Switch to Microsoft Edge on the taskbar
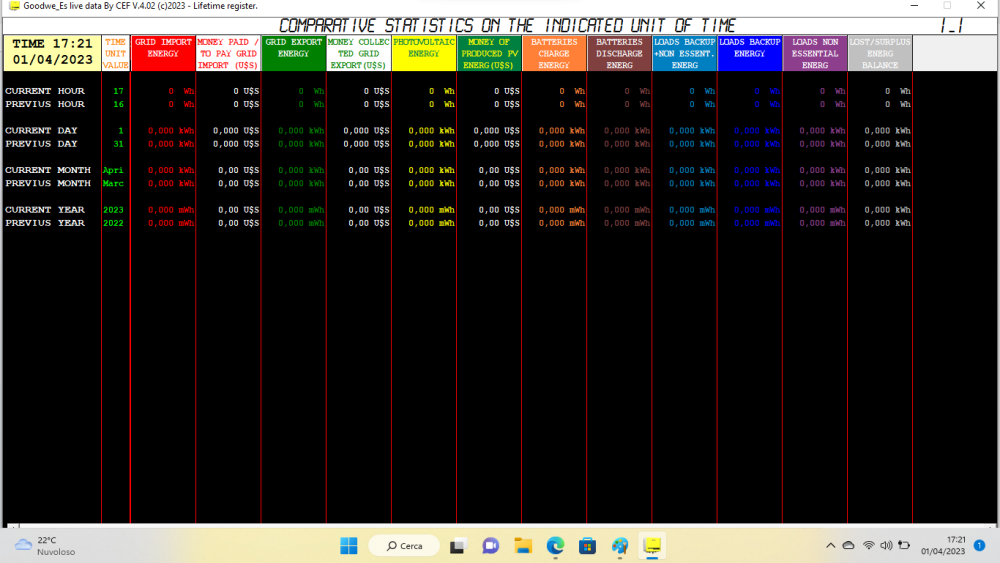This screenshot has width=1000, height=563. pos(555,546)
